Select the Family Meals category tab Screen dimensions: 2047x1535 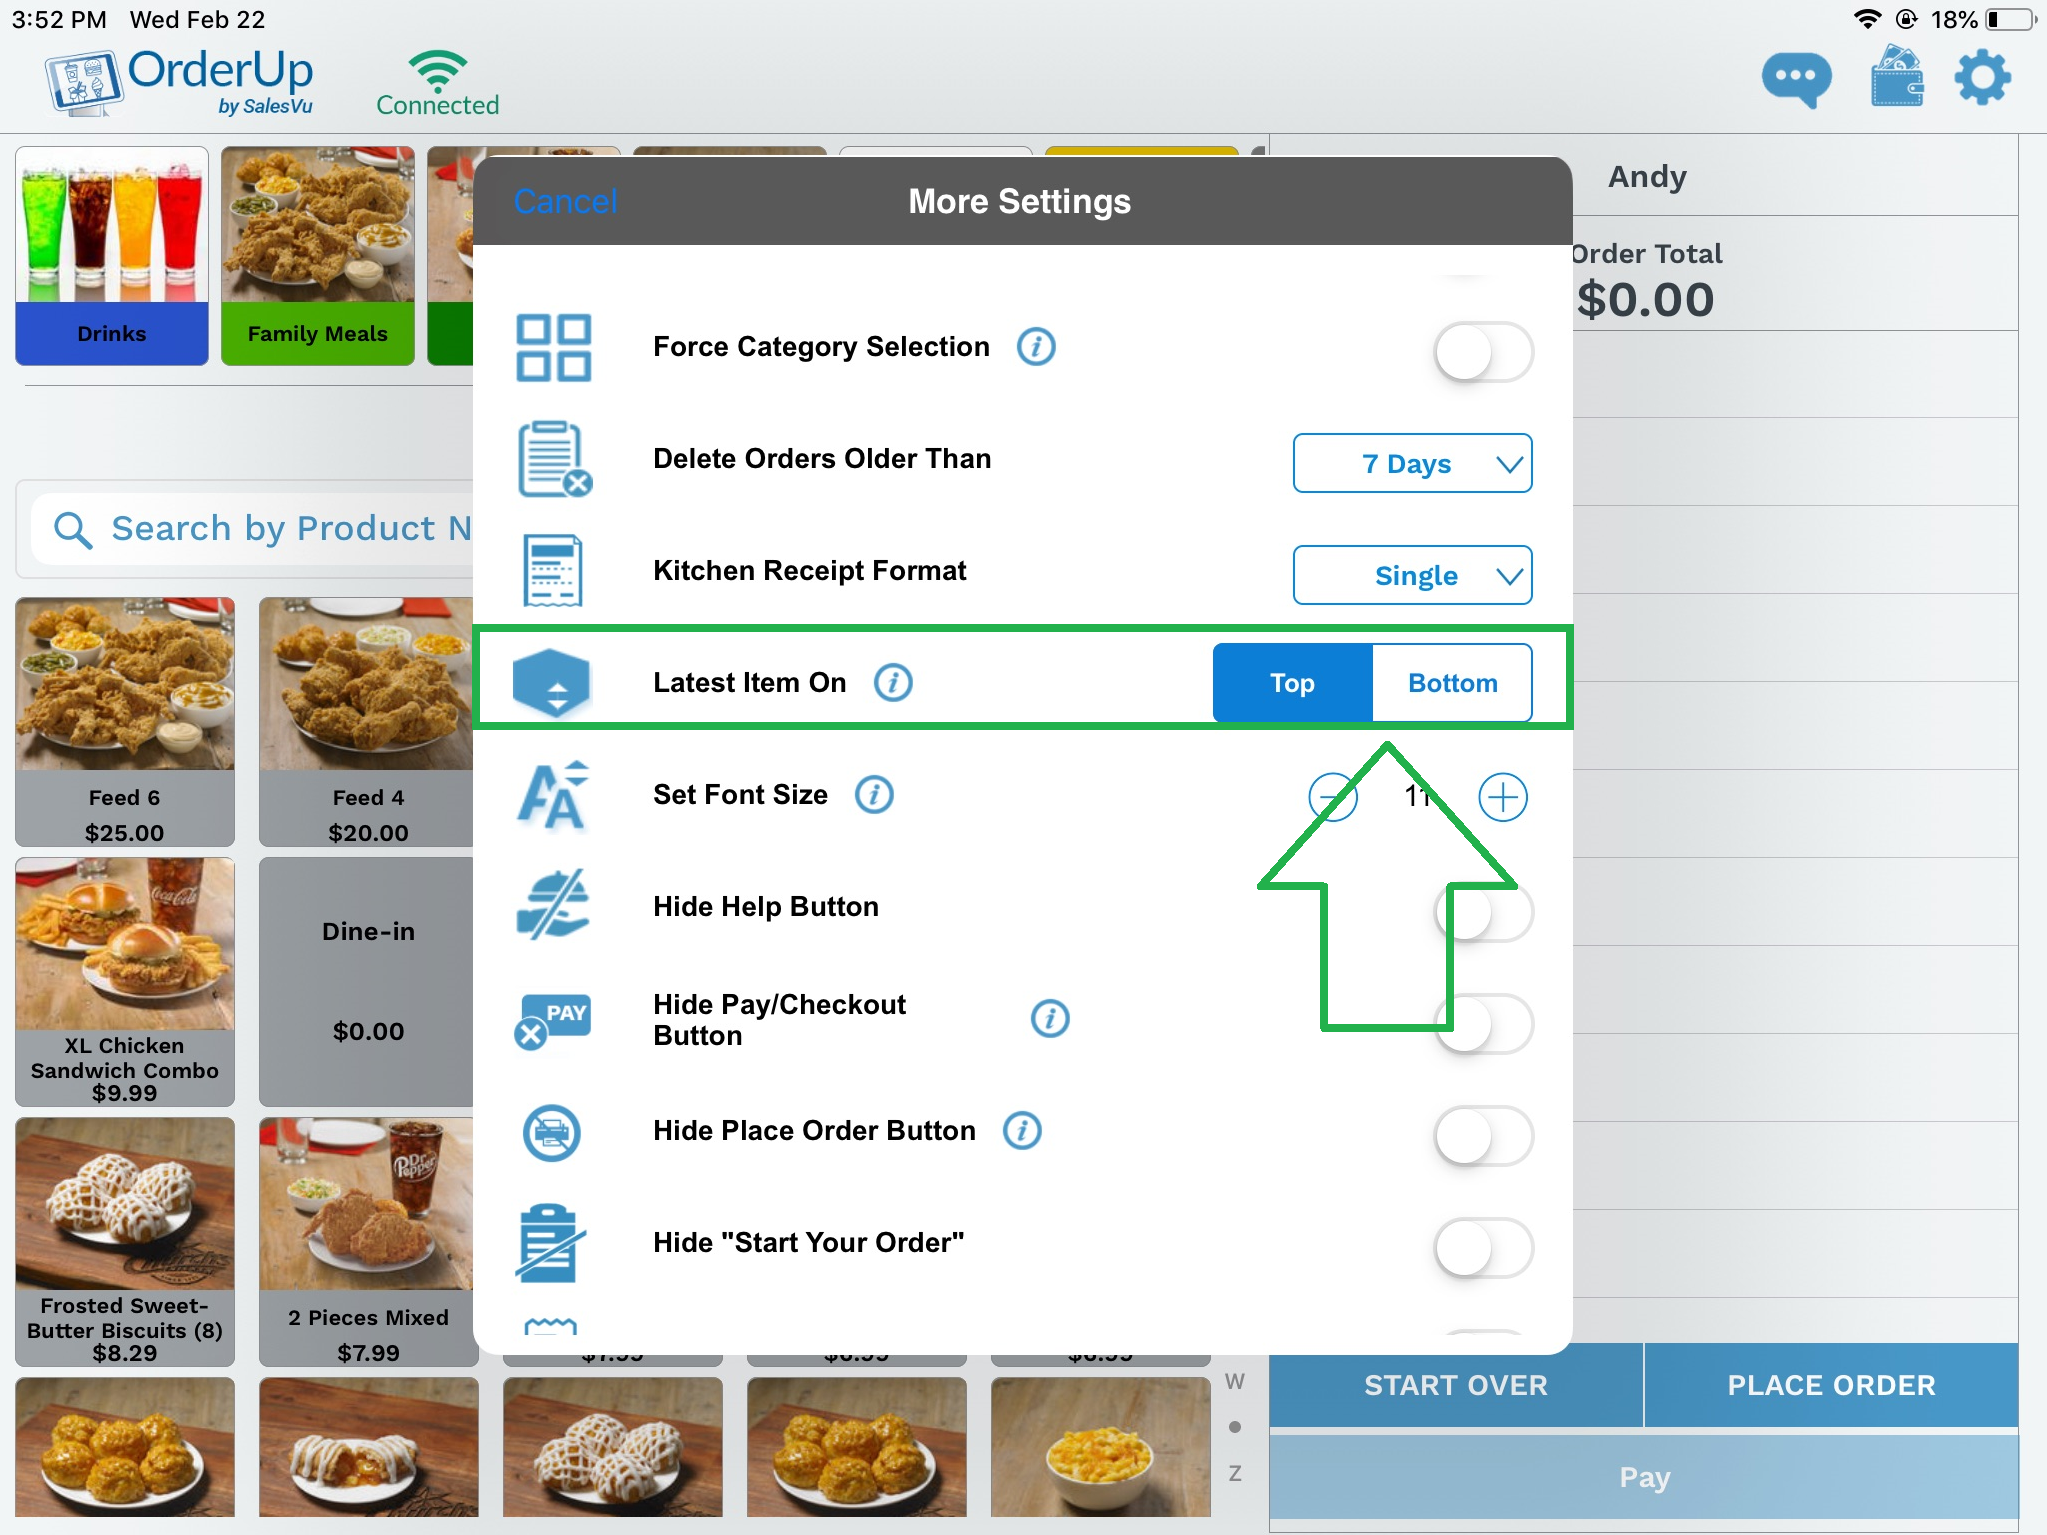click(316, 250)
